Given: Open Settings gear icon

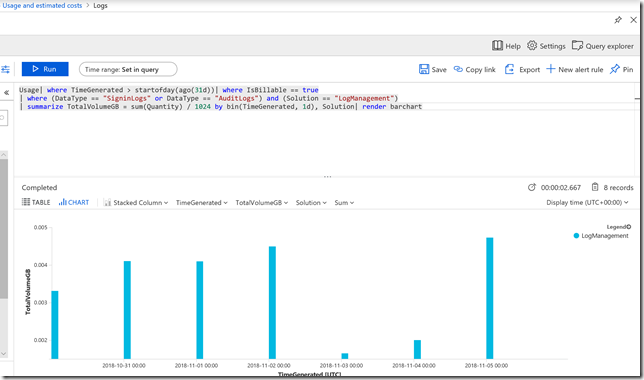Looking at the screenshot, I should coord(532,46).
